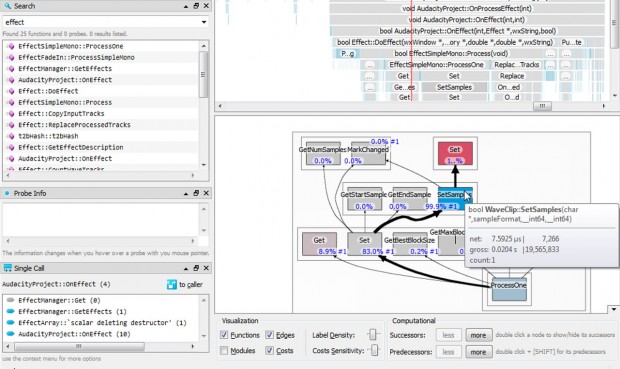The width and height of the screenshot is (620, 369).
Task: Select EffectManager::Get (0) in Single Call list
Action: 59,300
